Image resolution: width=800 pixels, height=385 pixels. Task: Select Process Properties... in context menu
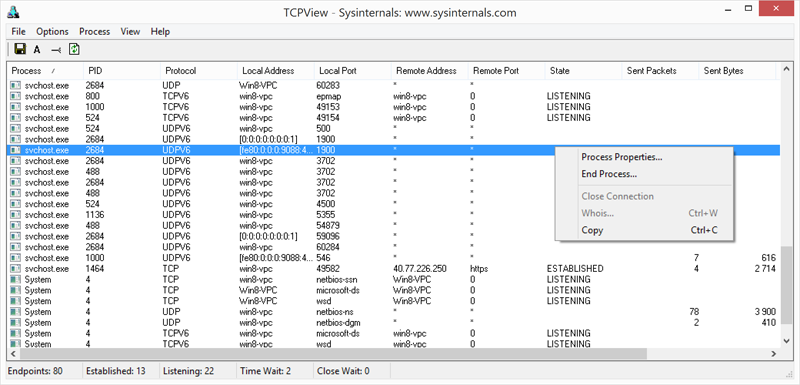click(x=622, y=157)
